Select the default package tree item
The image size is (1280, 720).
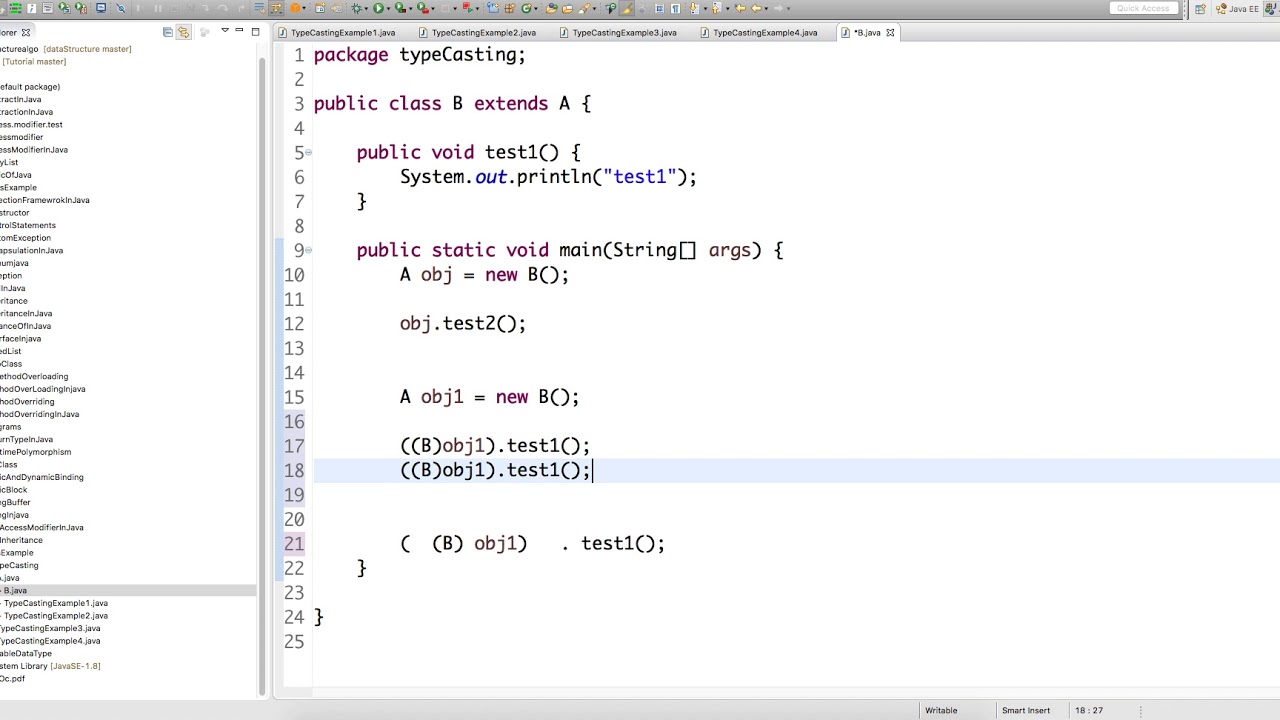coord(30,87)
